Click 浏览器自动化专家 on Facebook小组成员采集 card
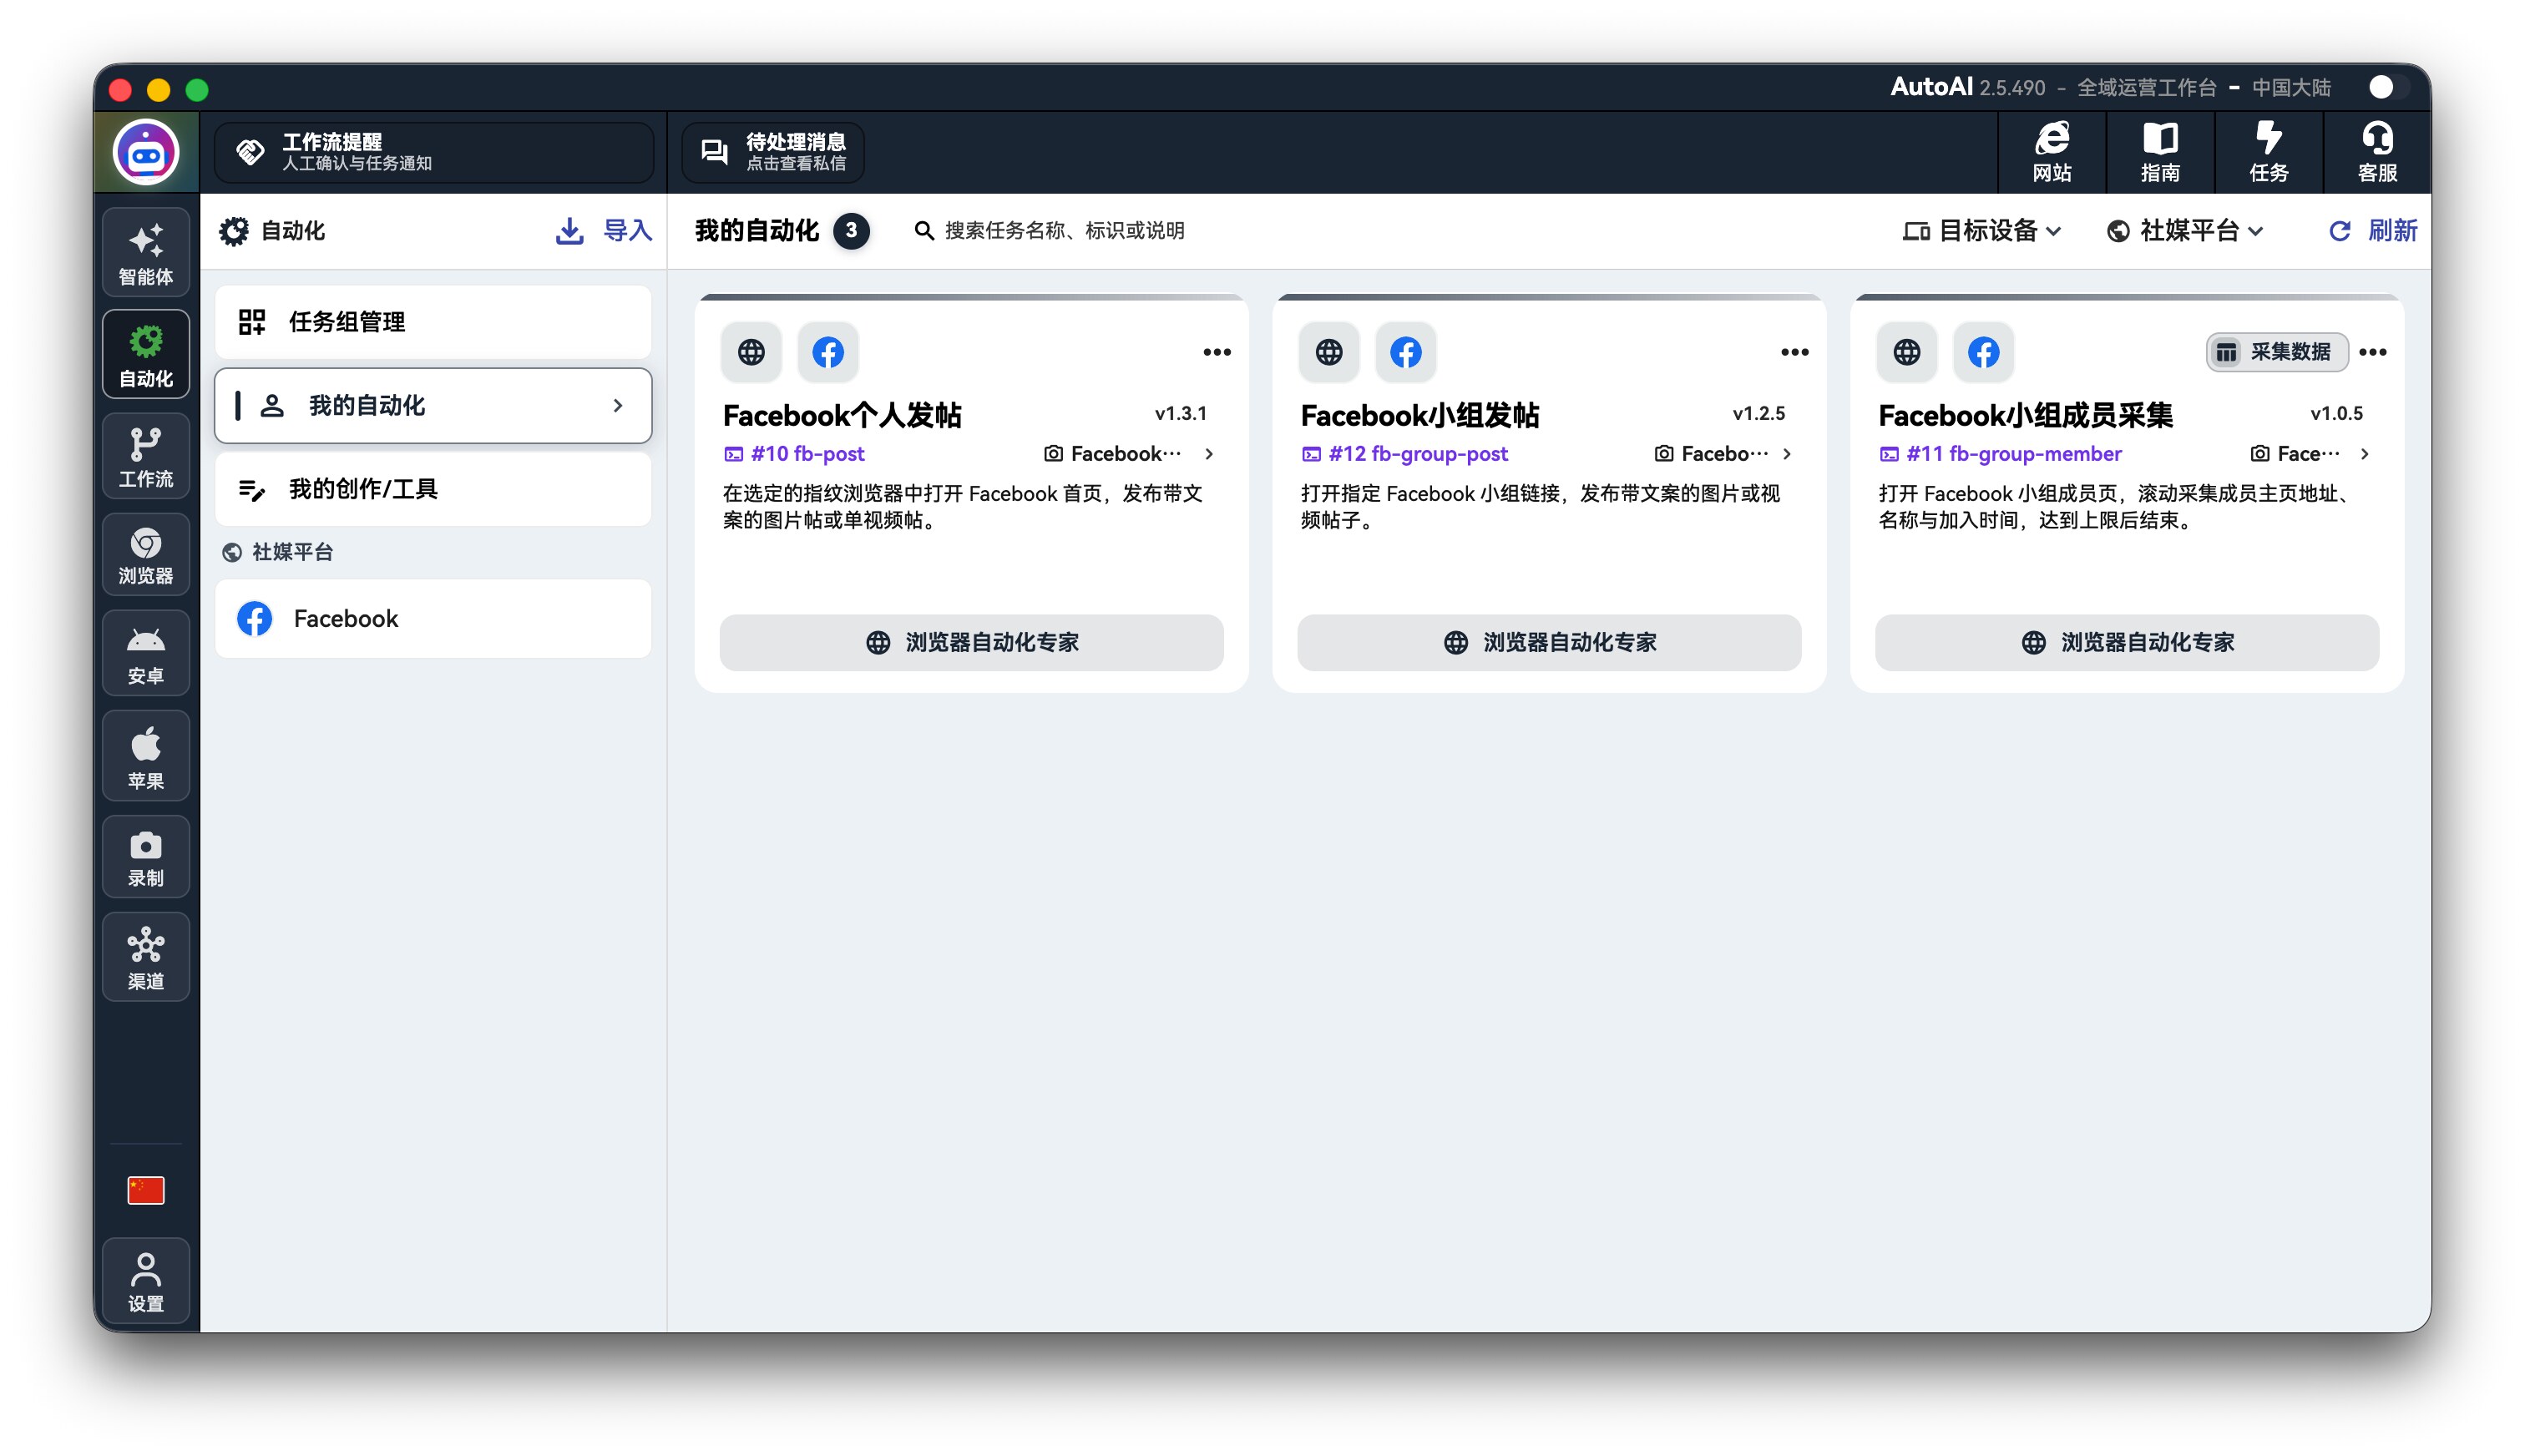This screenshot has width=2525, height=1456. click(2127, 642)
